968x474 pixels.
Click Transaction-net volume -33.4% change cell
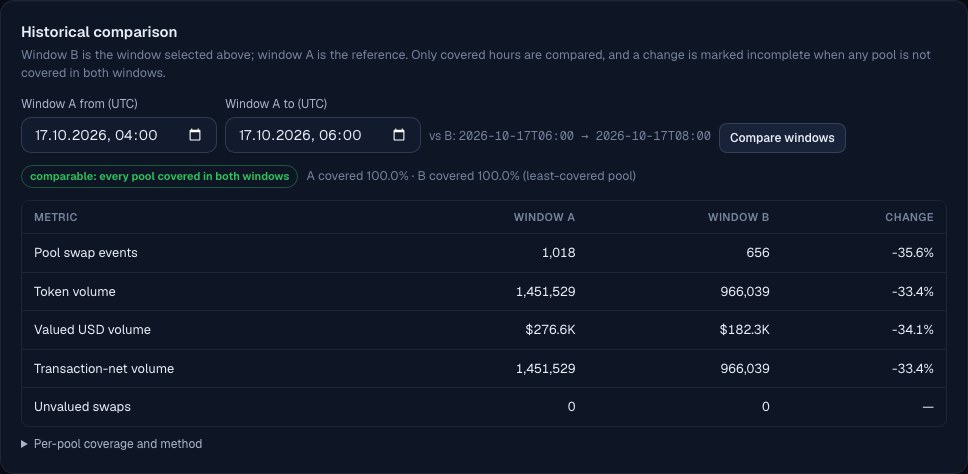[913, 368]
